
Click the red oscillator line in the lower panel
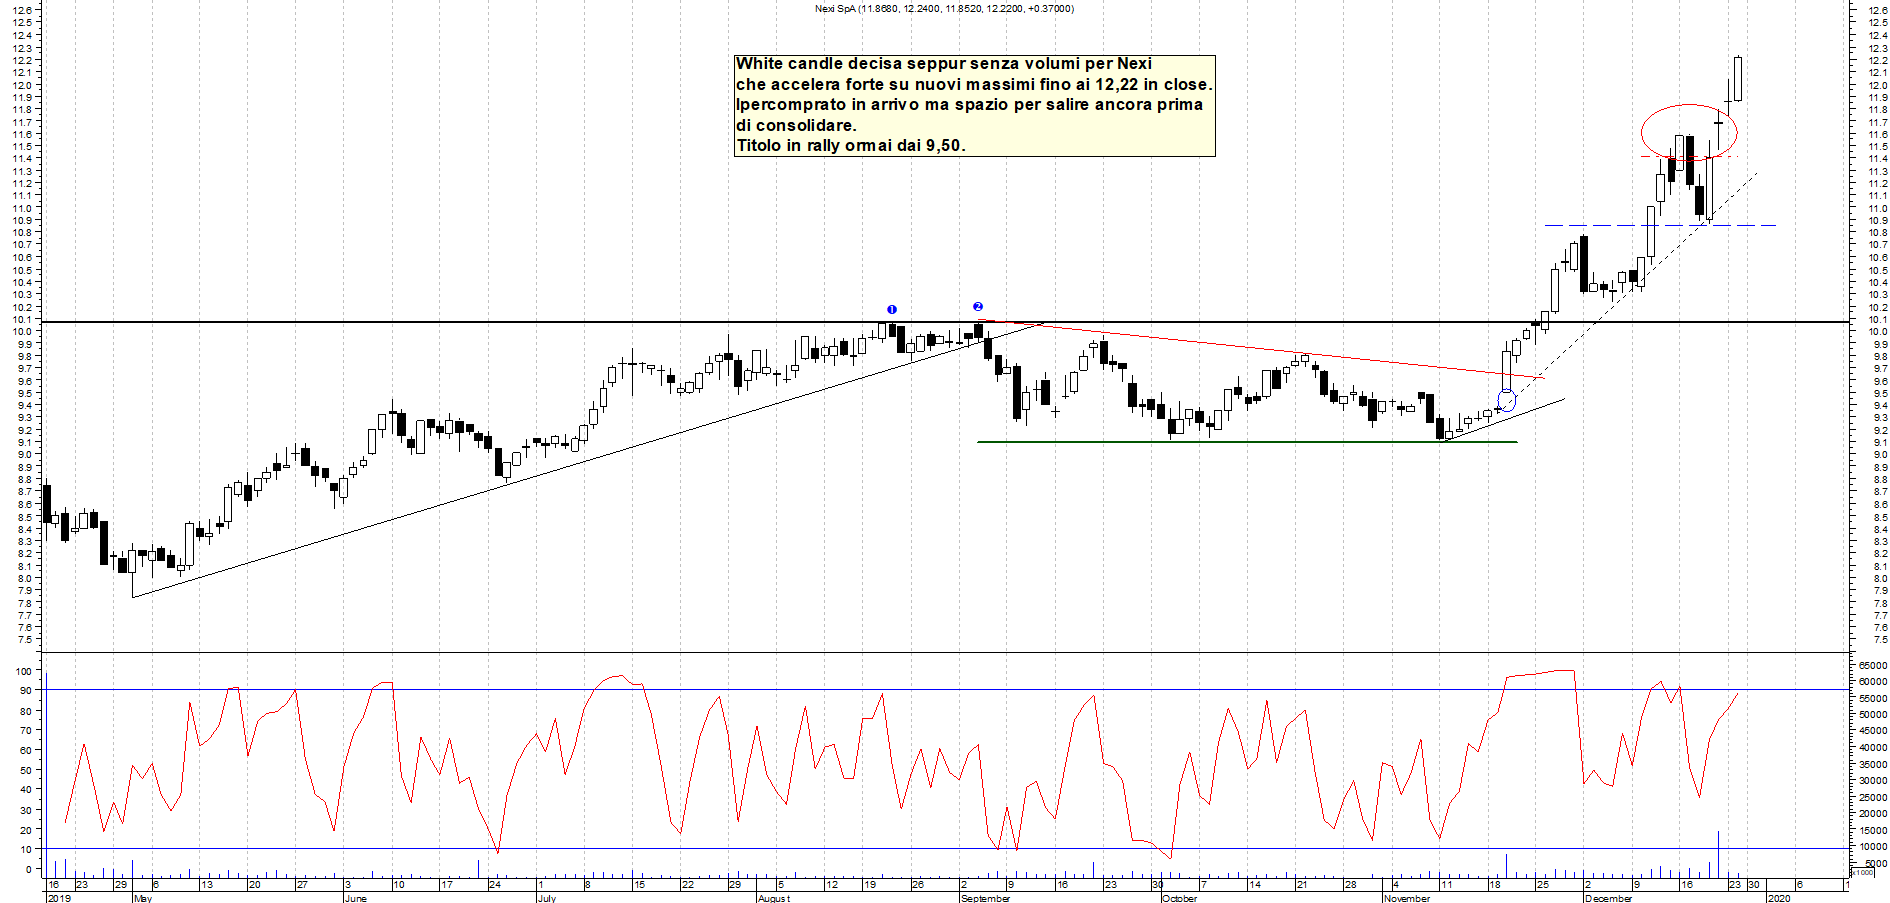click(x=900, y=765)
